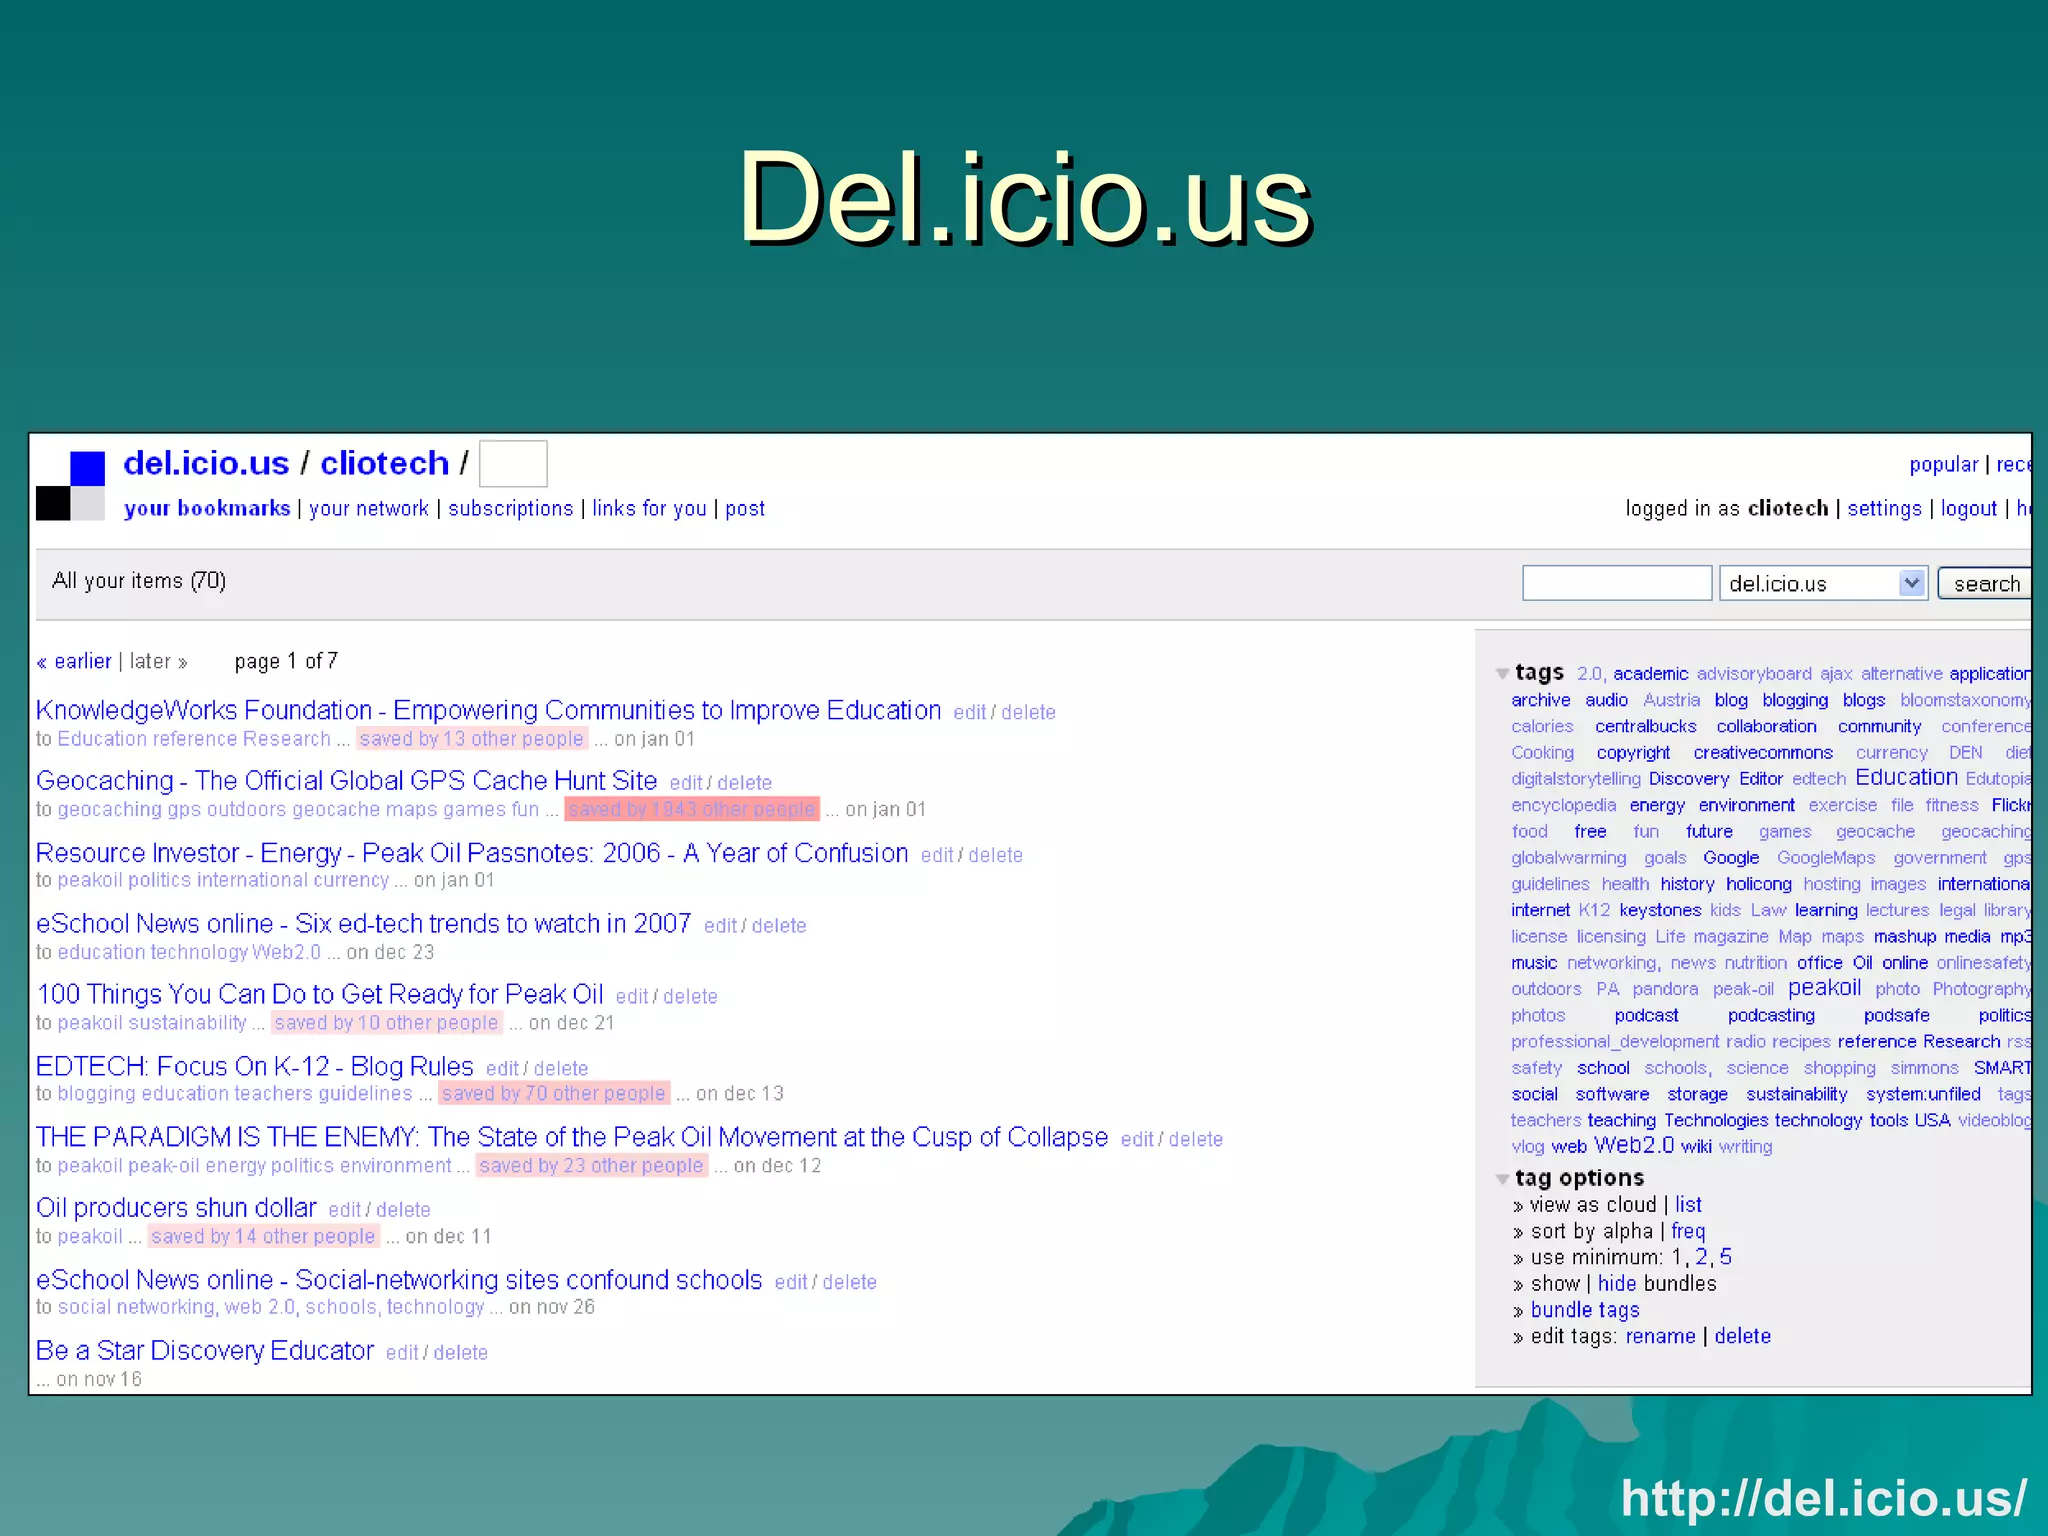Sort tags by freq
The height and width of the screenshot is (1536, 2048).
tap(1688, 1232)
